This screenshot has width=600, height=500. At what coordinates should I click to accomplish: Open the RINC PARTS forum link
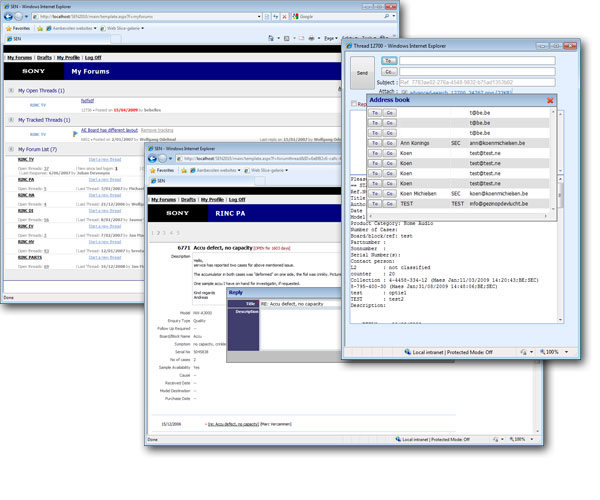(30, 257)
